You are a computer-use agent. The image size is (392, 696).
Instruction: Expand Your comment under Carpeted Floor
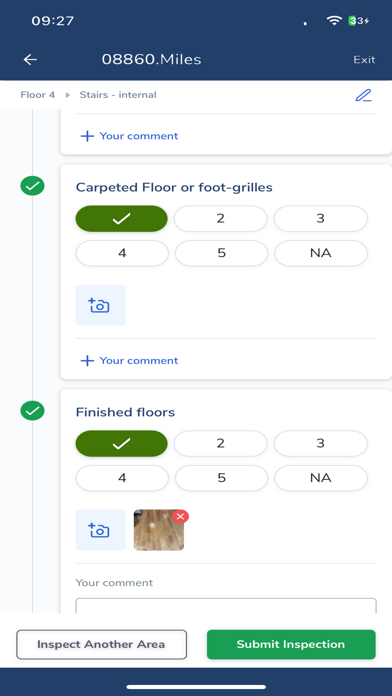(x=129, y=360)
